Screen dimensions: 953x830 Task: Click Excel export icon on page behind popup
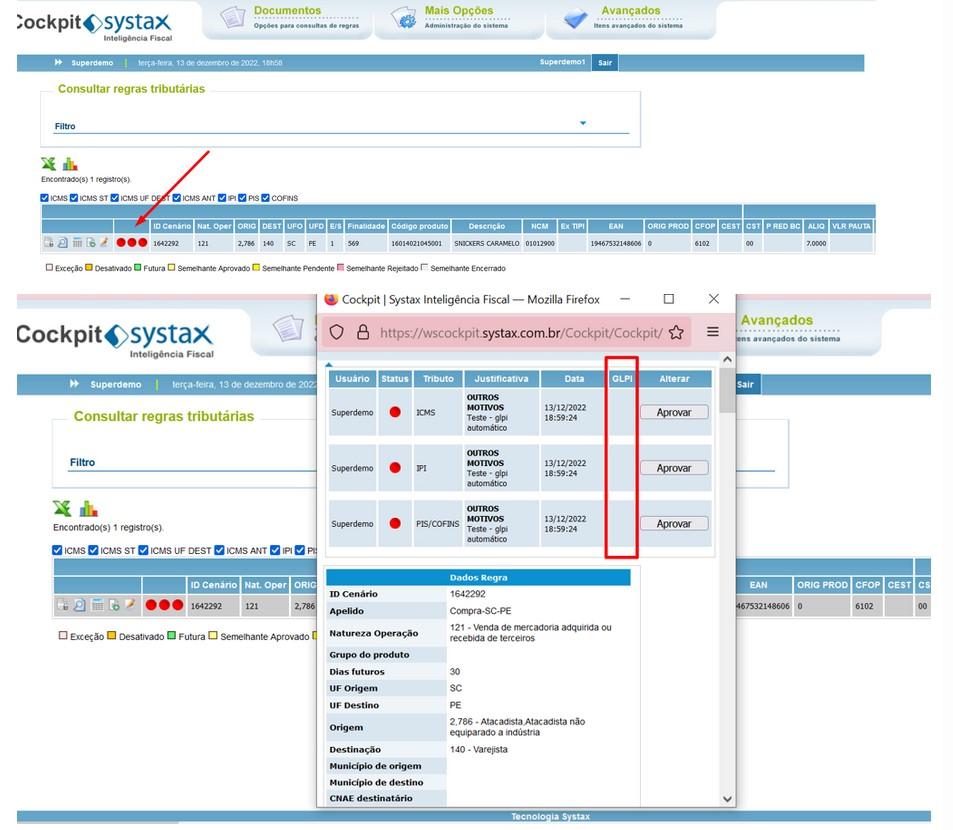(62, 508)
